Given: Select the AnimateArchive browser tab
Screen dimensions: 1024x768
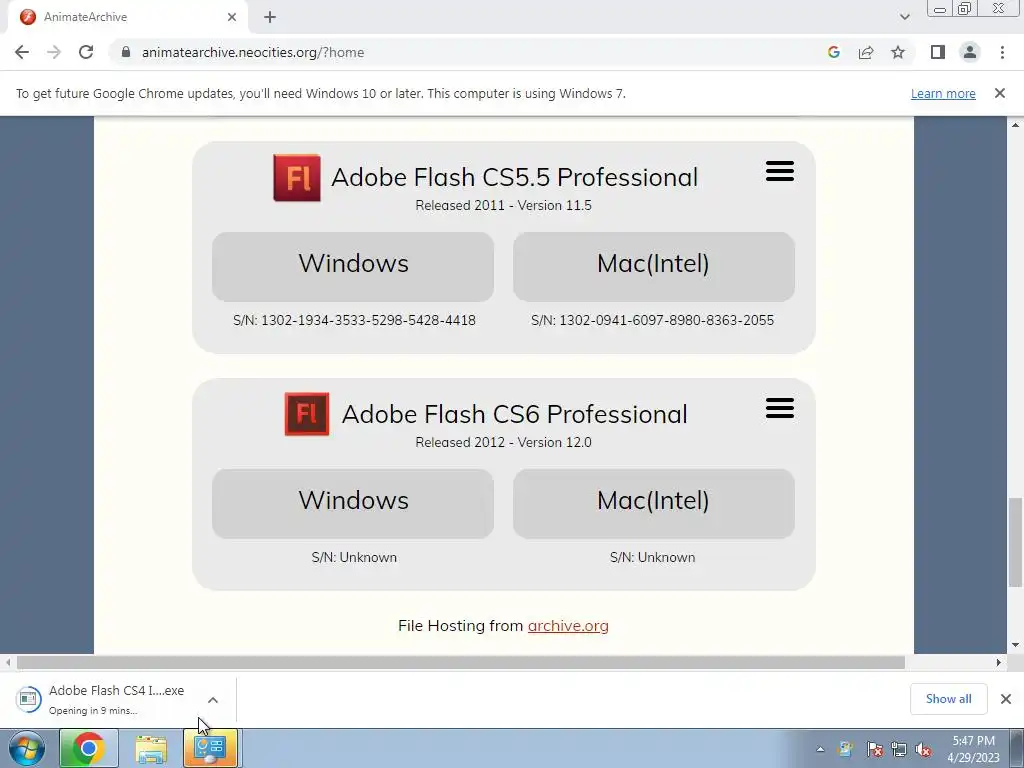Looking at the screenshot, I should [127, 17].
